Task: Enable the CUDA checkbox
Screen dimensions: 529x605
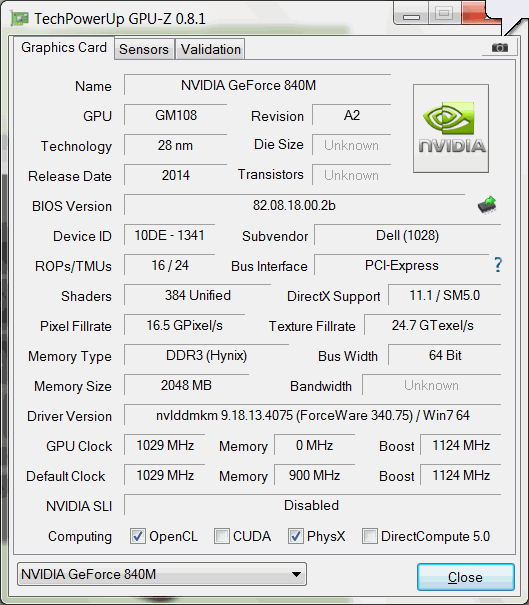Action: [222, 536]
